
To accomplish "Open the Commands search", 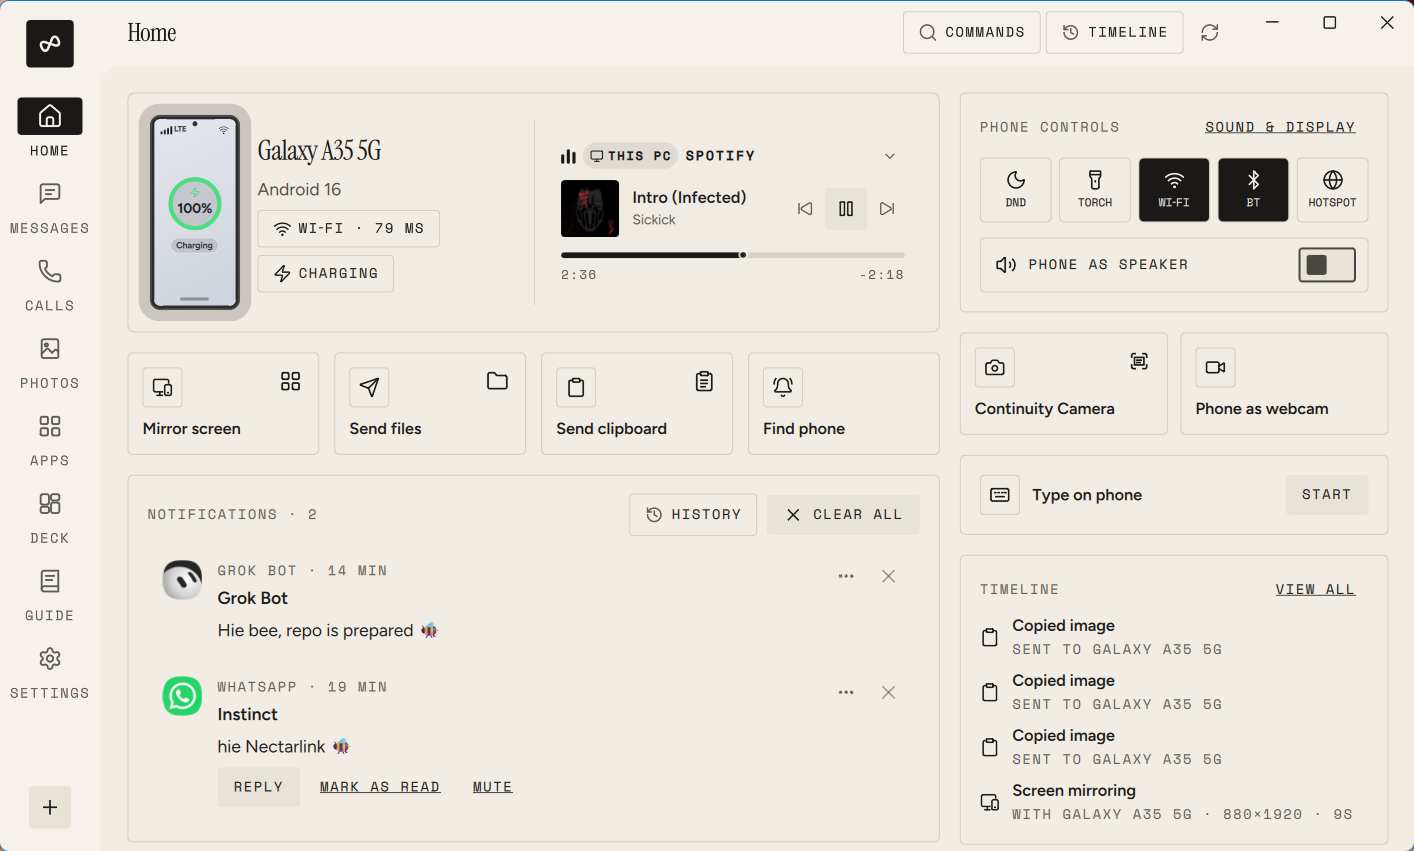I will tap(972, 32).
